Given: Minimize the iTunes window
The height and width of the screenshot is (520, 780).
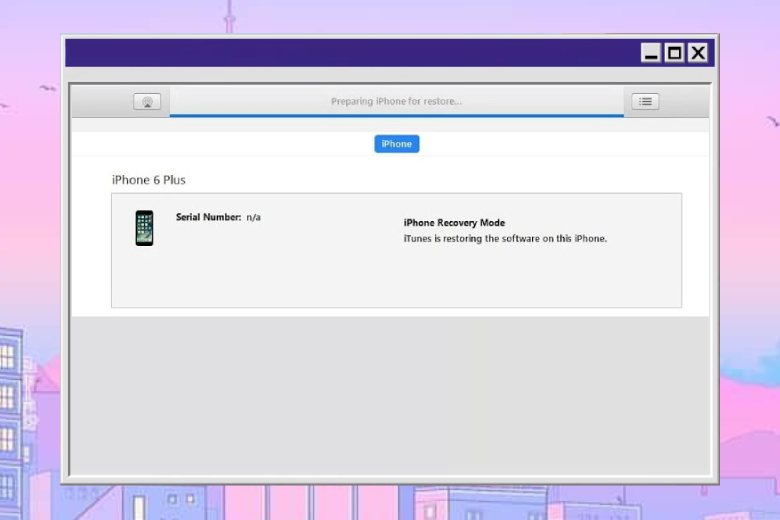Looking at the screenshot, I should 651,53.
